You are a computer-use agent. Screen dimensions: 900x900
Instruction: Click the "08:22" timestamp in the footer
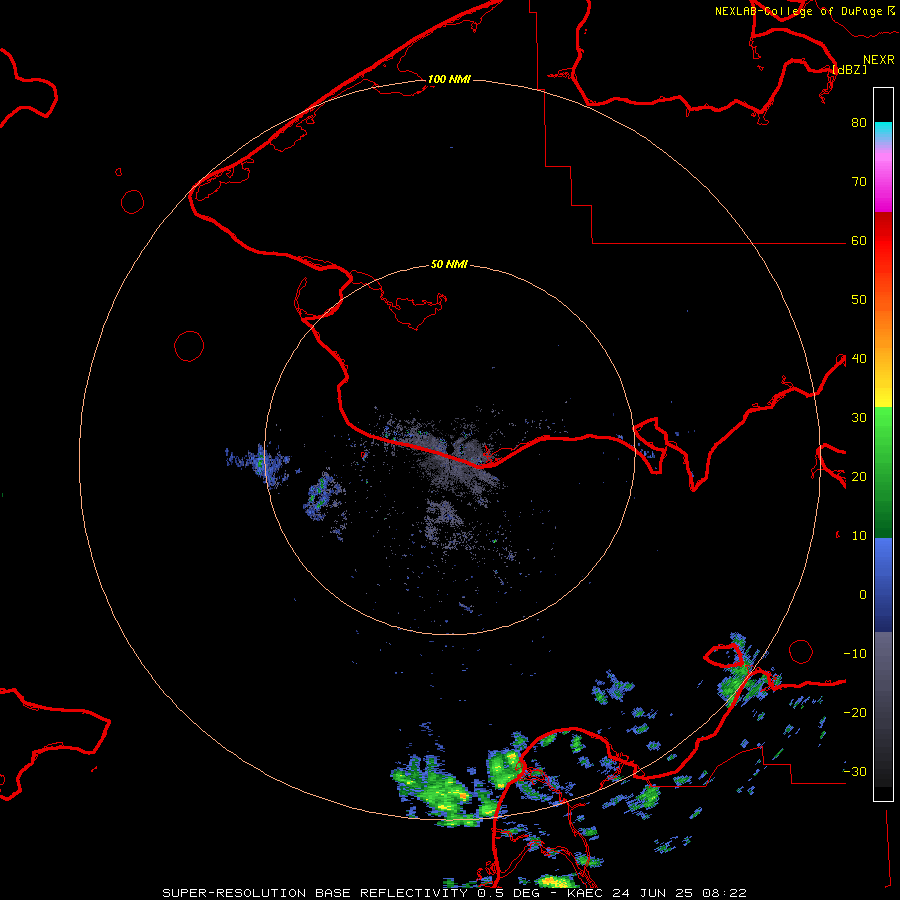[724, 893]
